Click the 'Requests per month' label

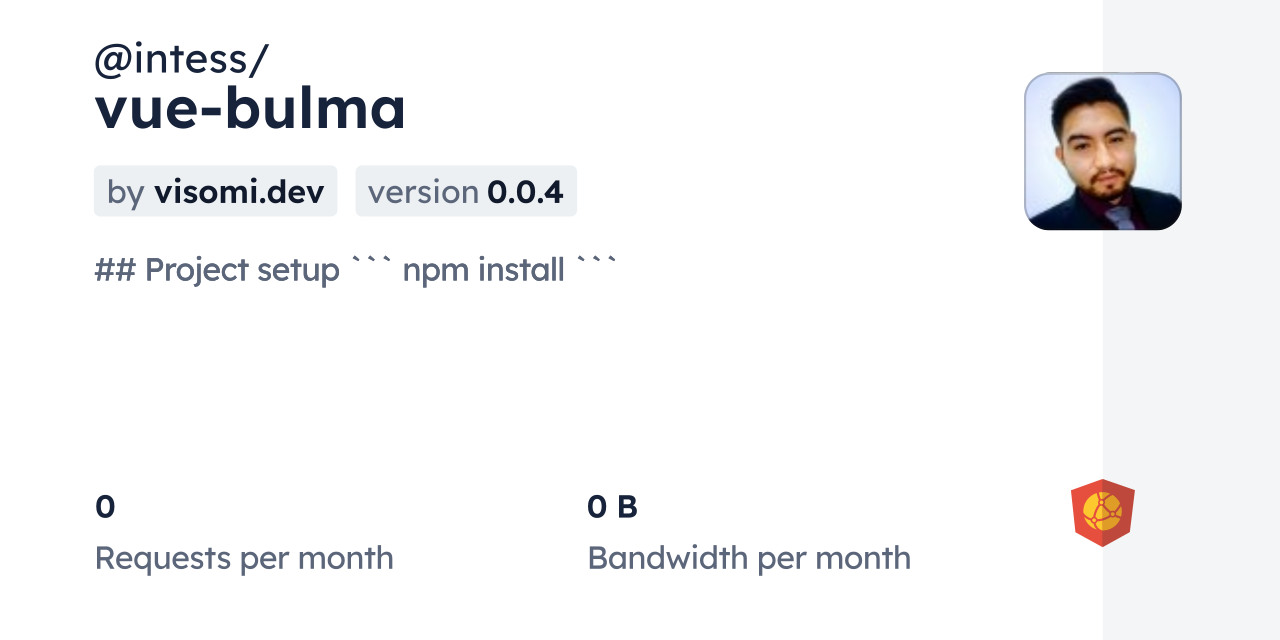click(244, 558)
